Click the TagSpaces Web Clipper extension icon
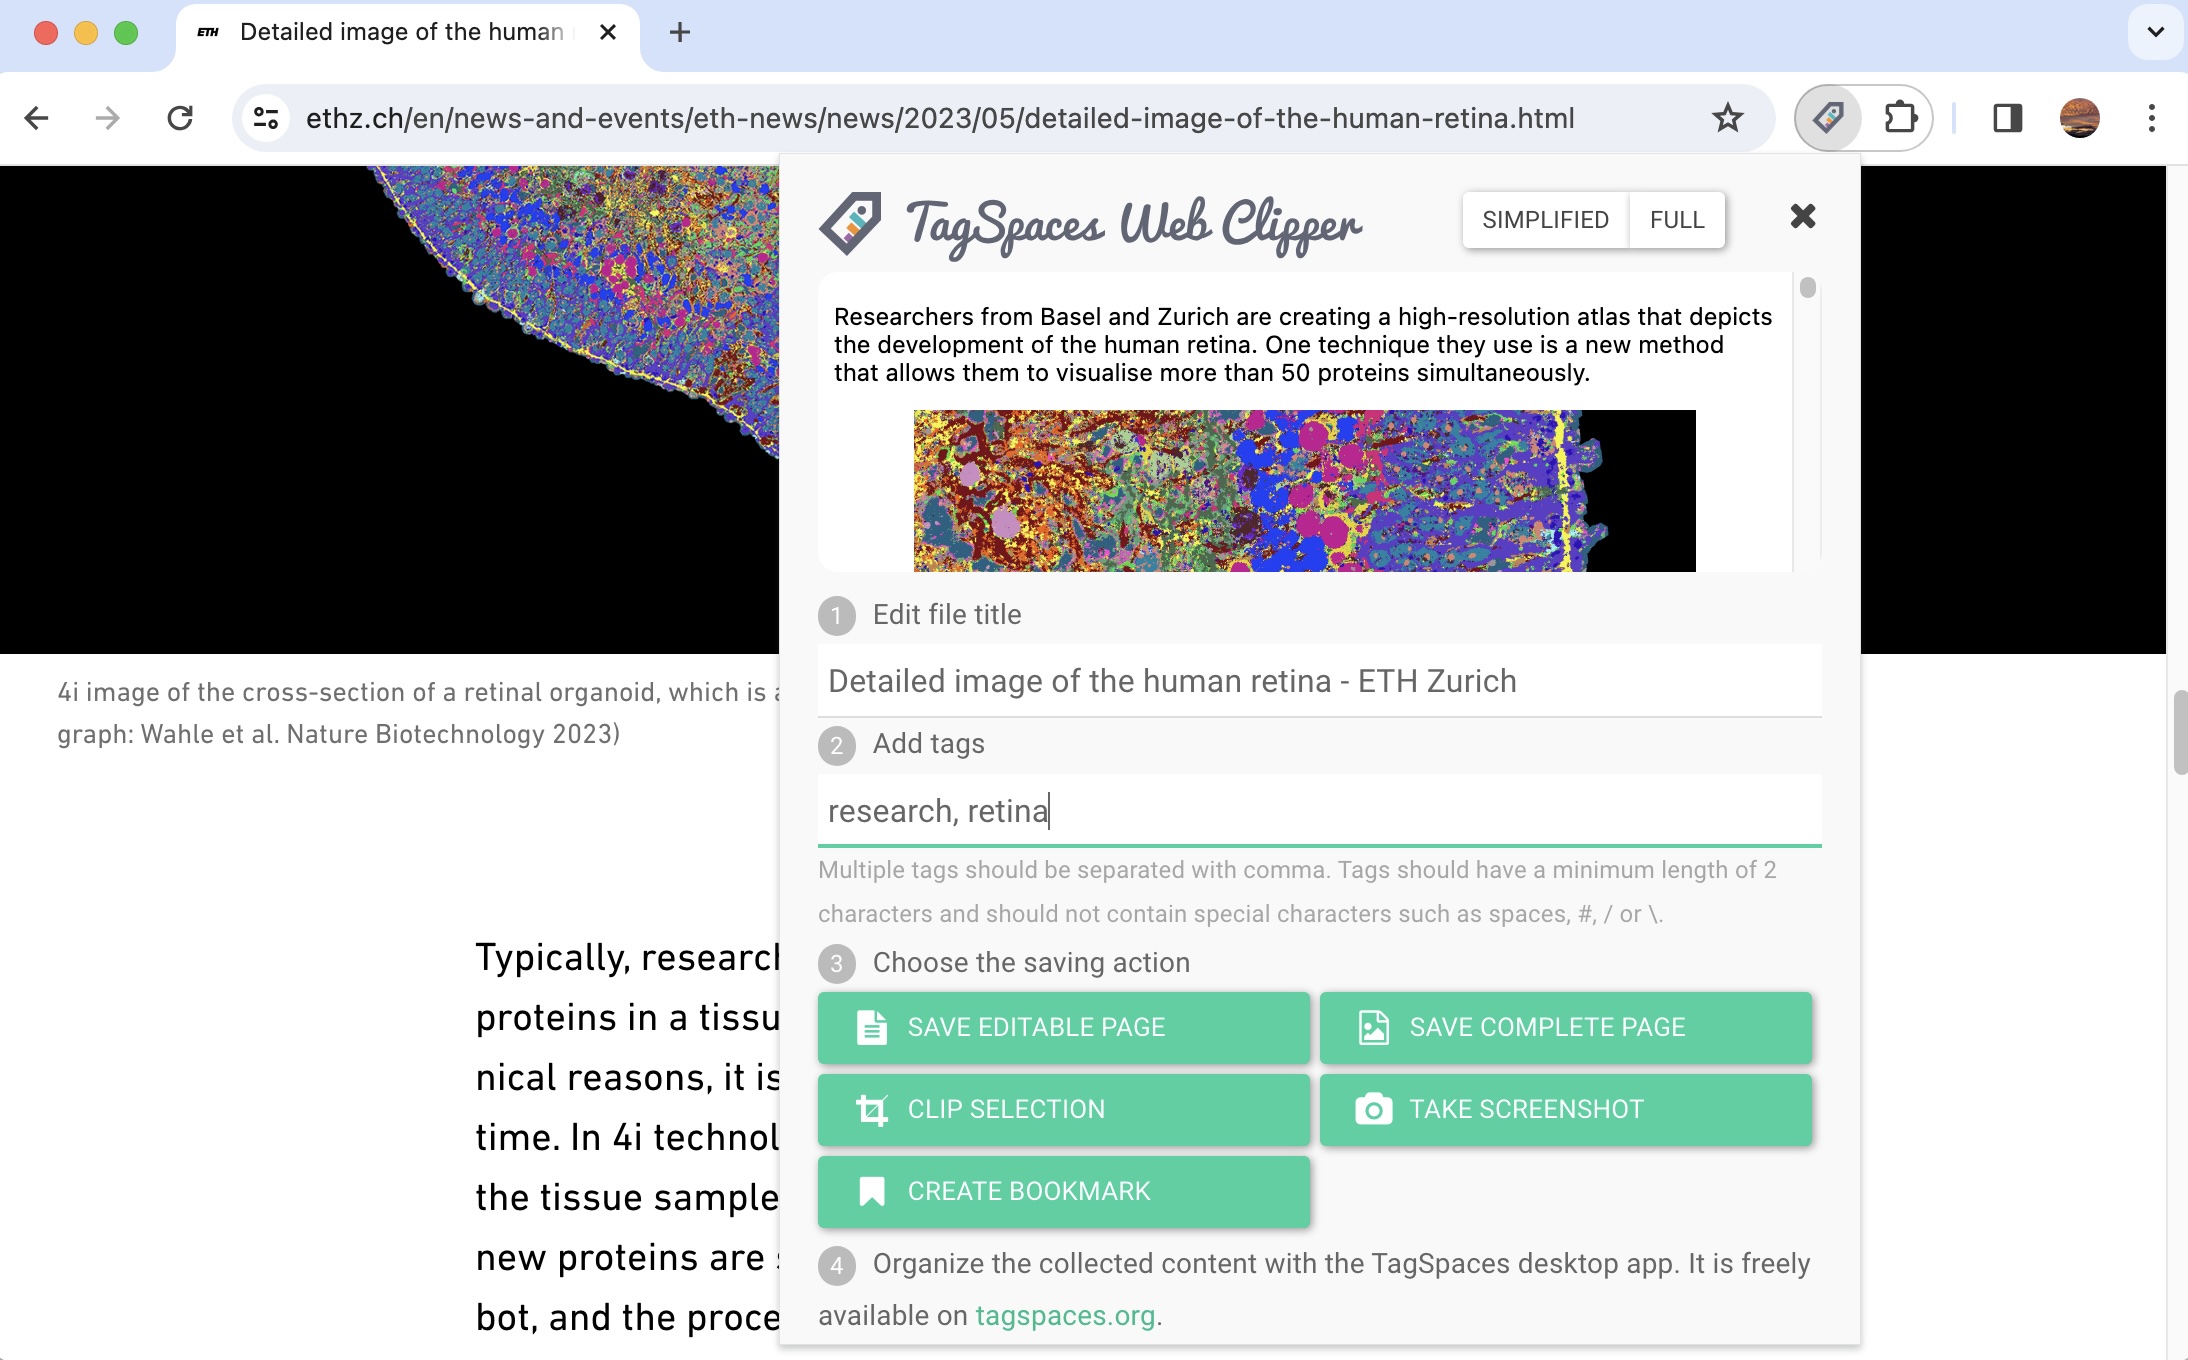 (1828, 118)
